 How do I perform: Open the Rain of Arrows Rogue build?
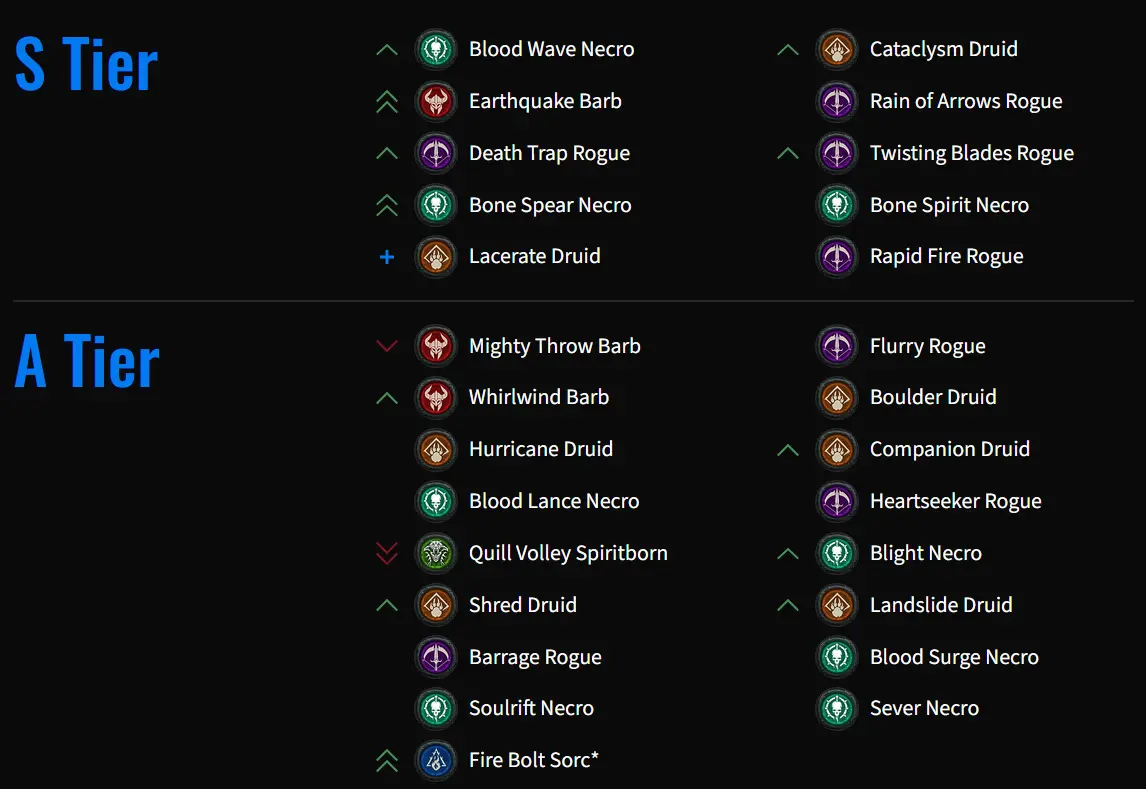pos(965,101)
